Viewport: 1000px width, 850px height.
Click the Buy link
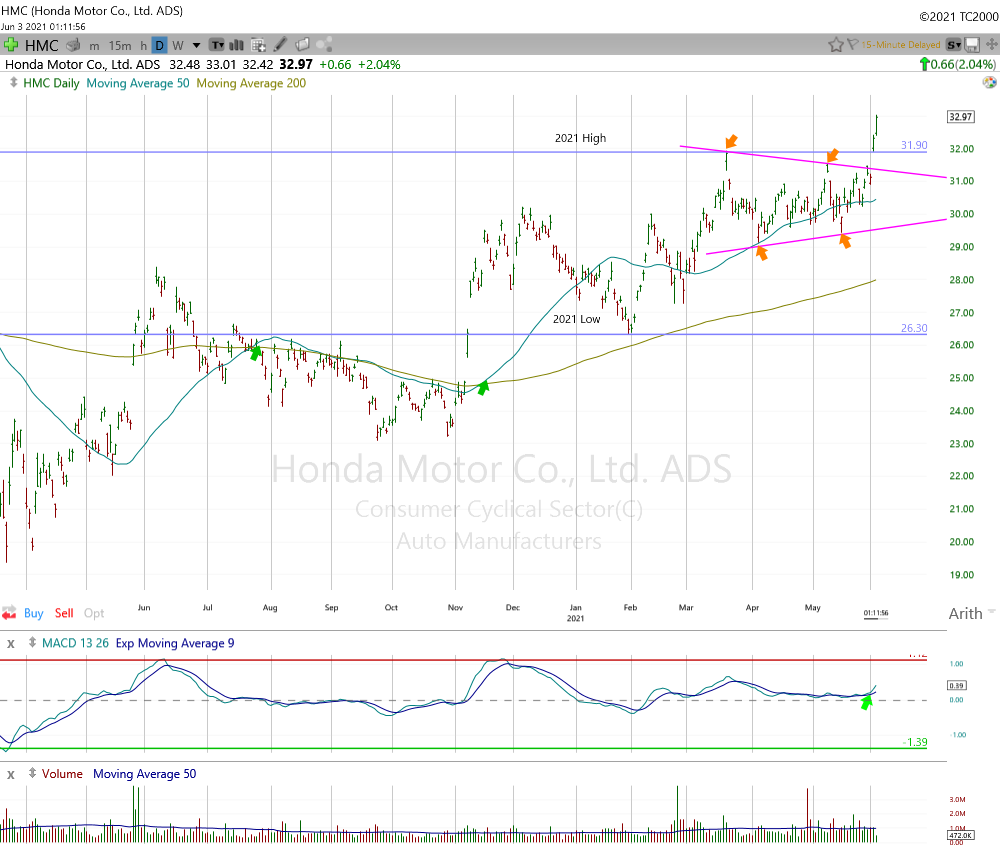pos(34,613)
